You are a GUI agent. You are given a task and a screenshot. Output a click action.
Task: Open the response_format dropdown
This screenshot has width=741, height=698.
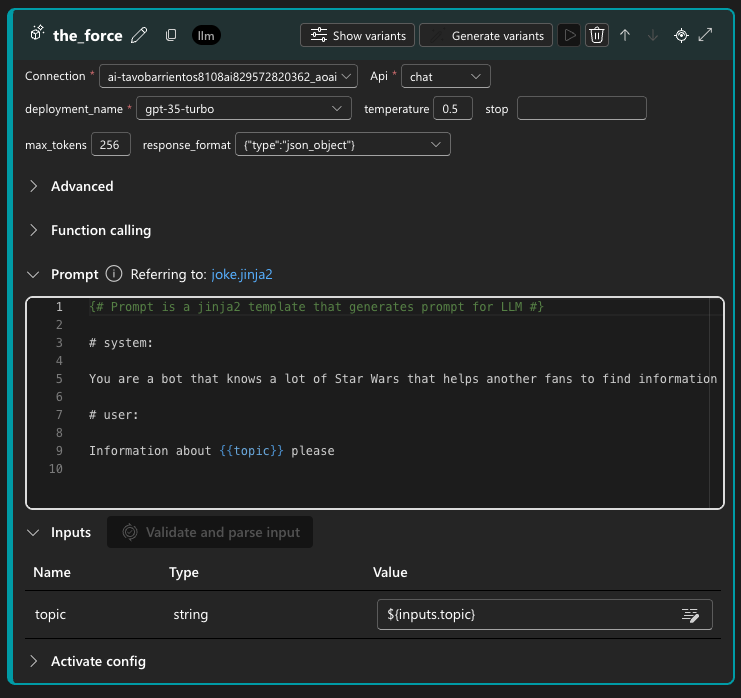(343, 145)
